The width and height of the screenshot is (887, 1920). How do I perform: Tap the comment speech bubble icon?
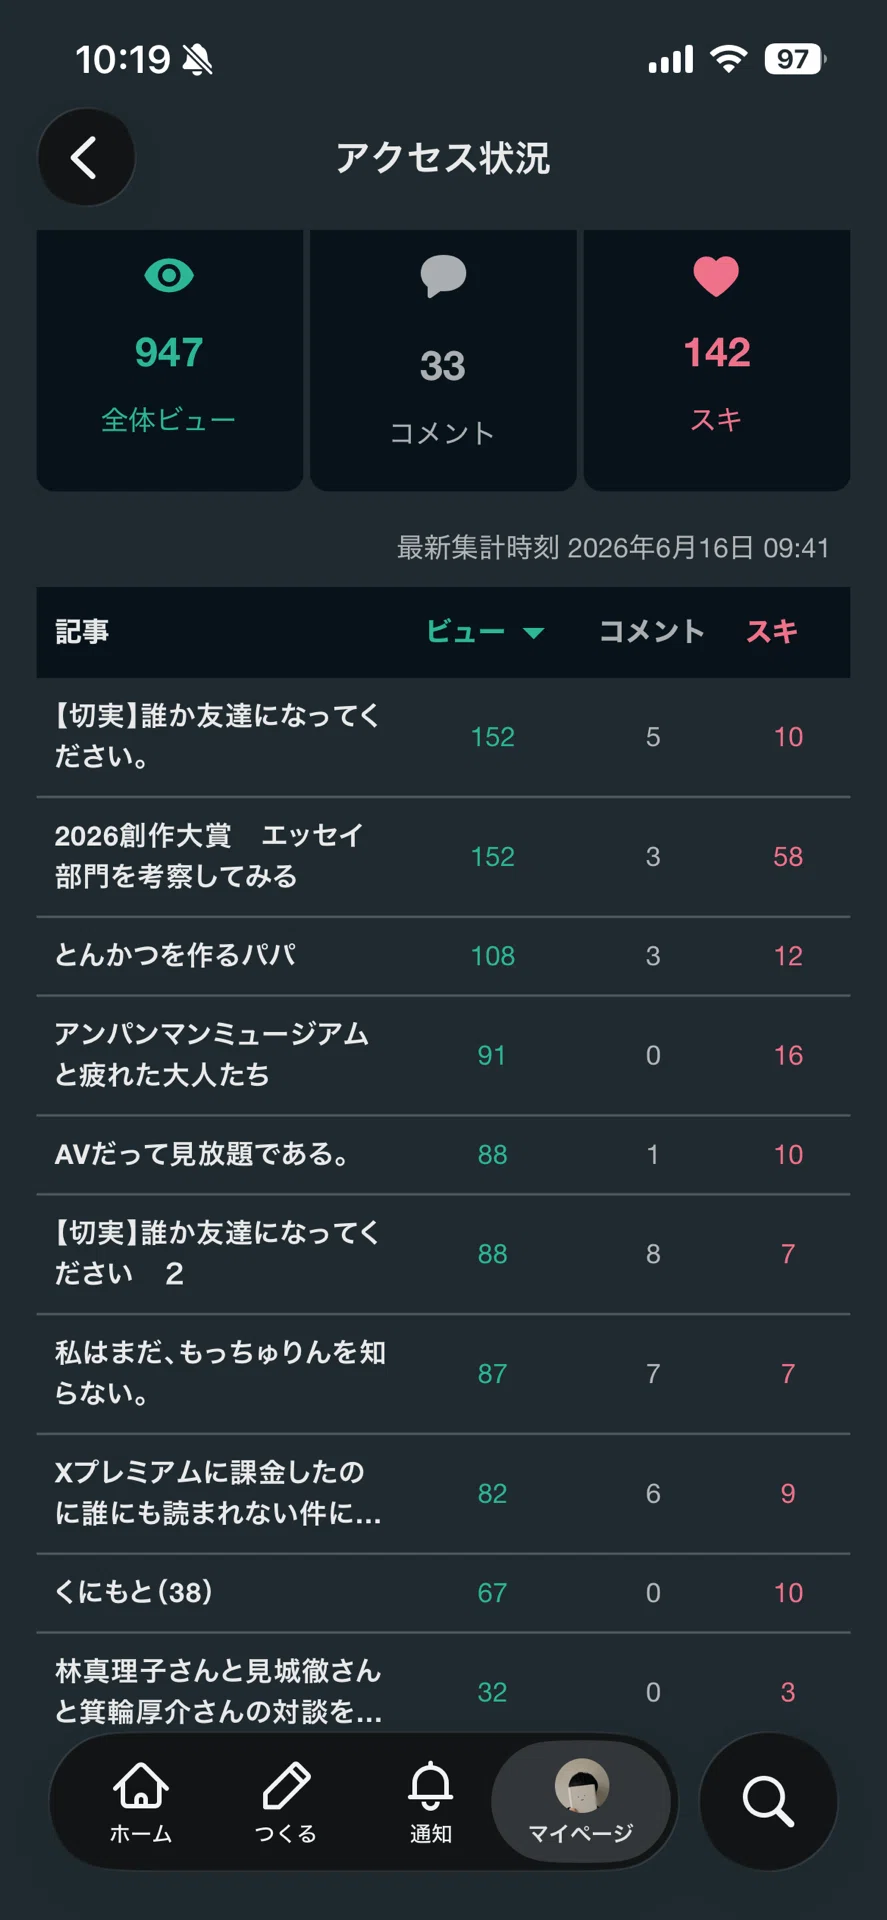(443, 276)
